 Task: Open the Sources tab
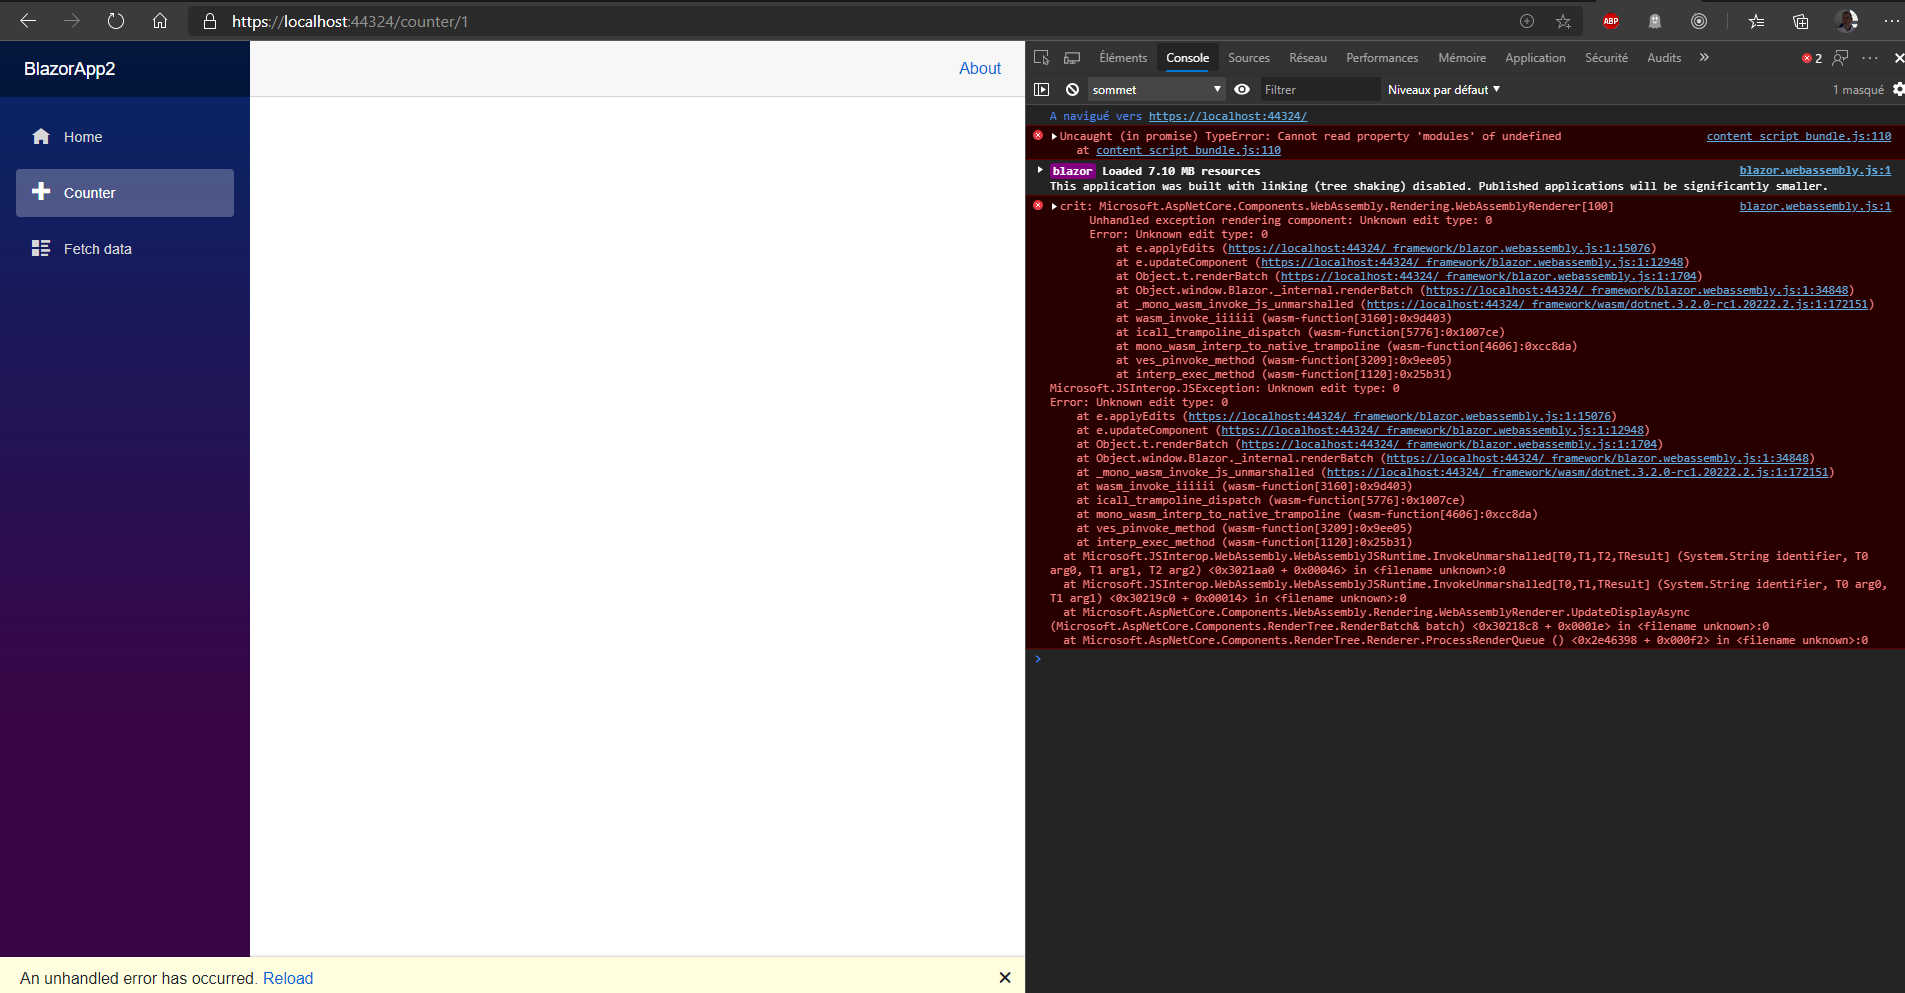[x=1249, y=58]
